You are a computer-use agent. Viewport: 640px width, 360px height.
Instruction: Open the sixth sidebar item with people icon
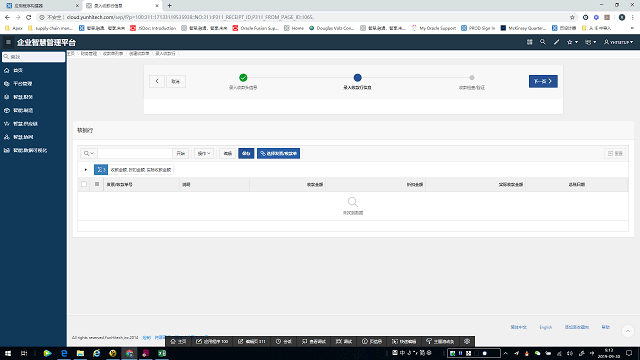point(33,137)
